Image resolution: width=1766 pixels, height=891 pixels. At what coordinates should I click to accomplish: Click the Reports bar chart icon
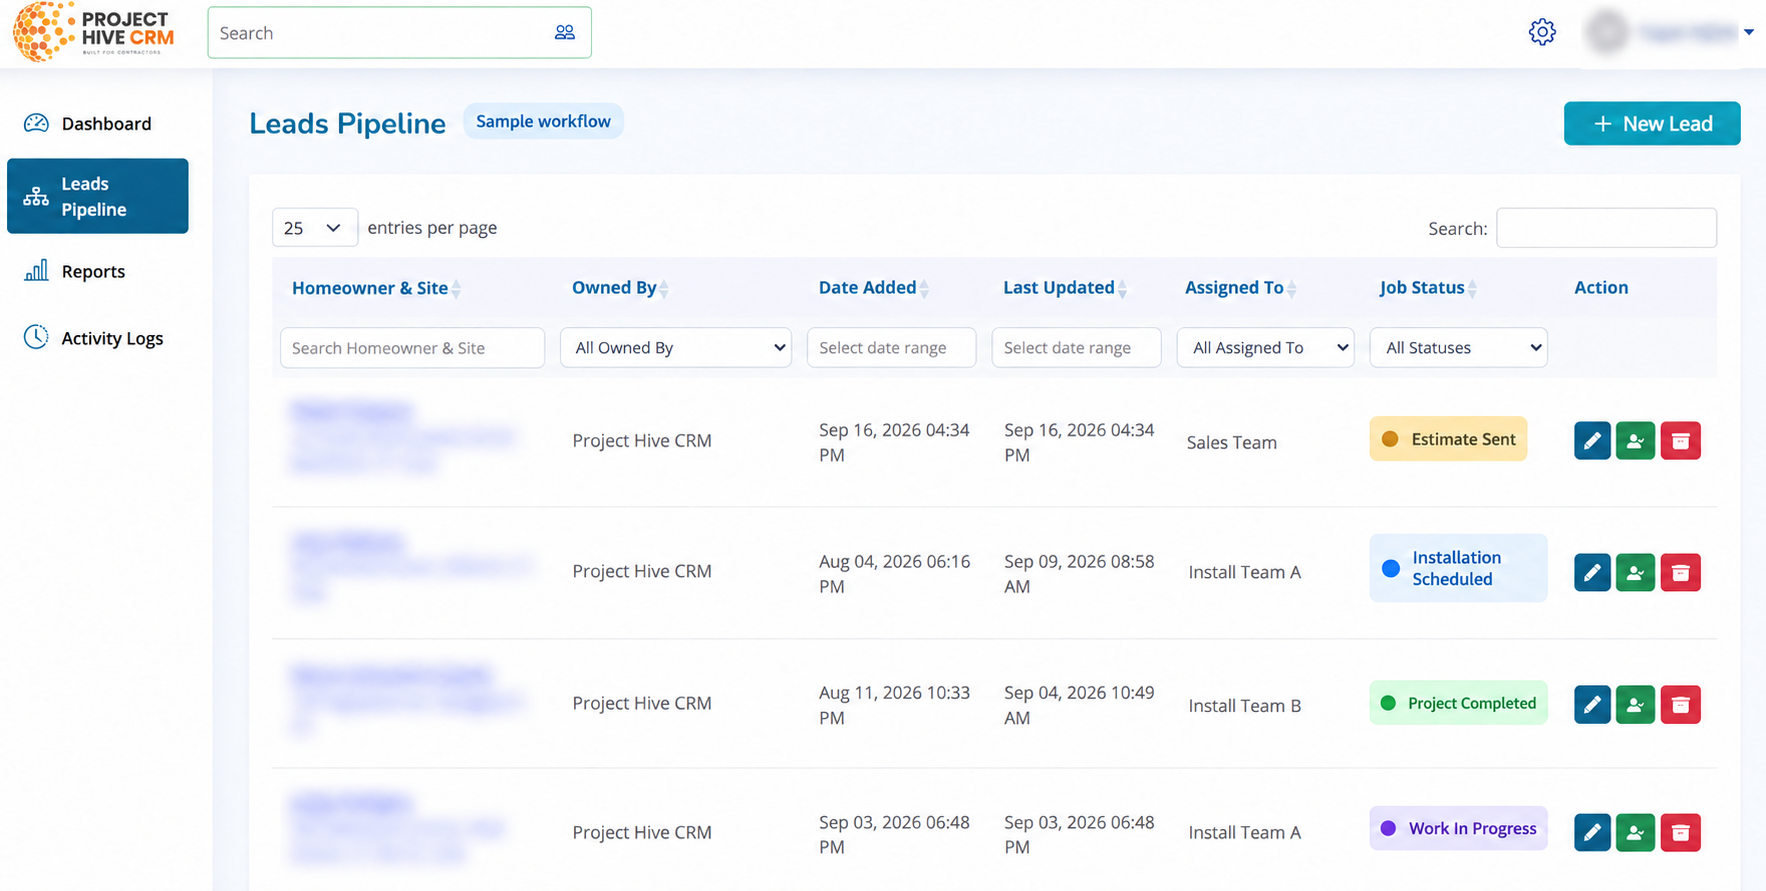(x=36, y=271)
